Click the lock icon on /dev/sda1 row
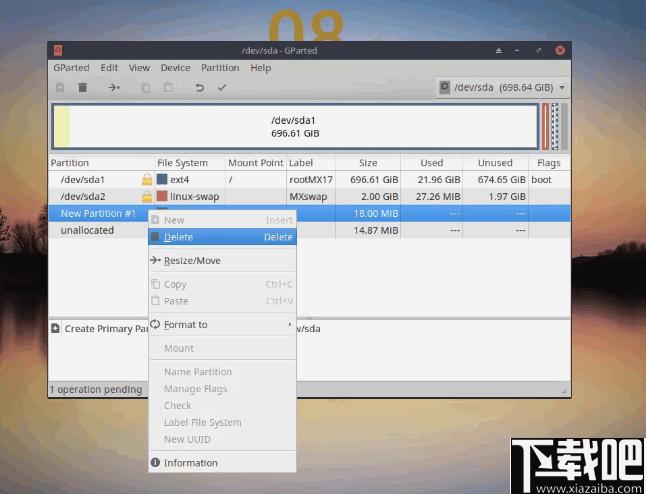Image resolution: width=646 pixels, height=494 pixels. click(147, 180)
